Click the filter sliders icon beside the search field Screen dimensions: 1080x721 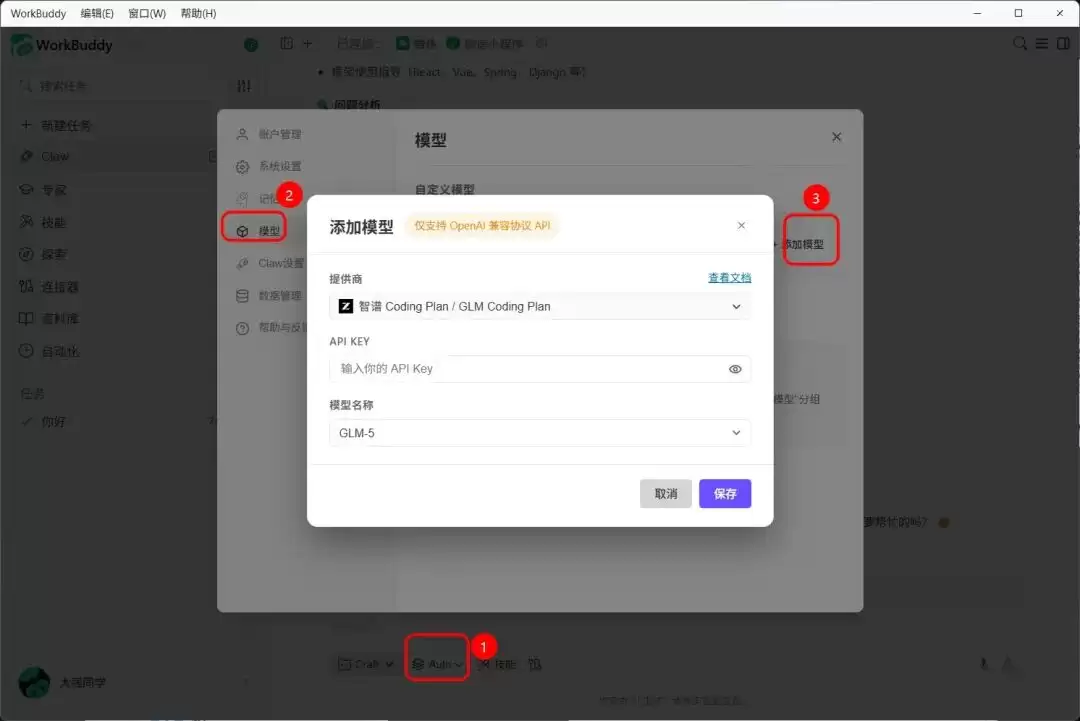pos(244,86)
